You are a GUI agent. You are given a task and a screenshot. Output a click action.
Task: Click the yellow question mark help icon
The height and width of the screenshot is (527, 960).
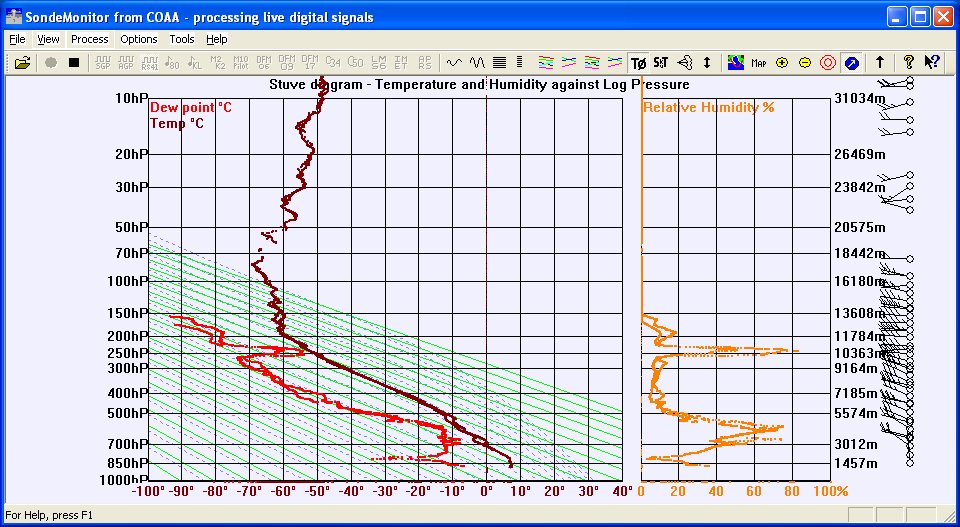pyautogui.click(x=909, y=62)
